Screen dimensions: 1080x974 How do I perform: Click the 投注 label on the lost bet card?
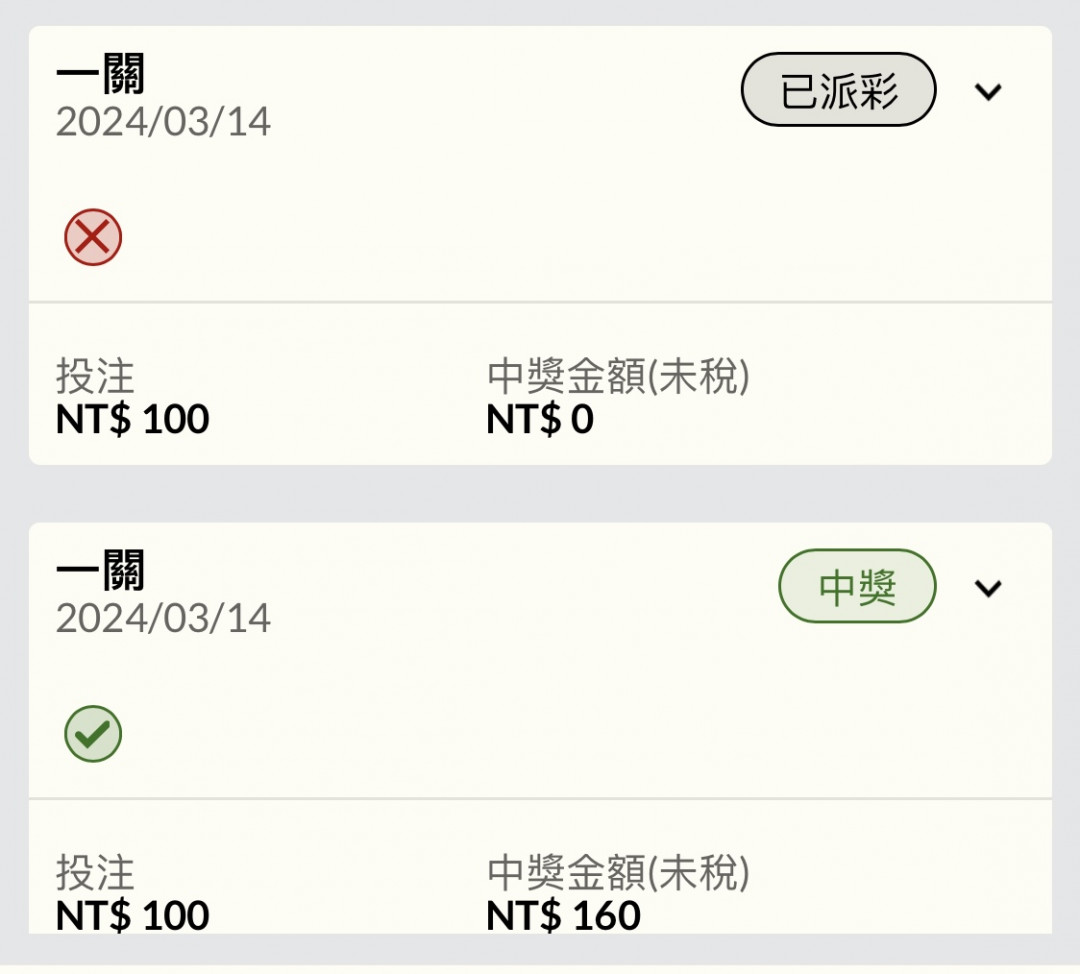[x=95, y=376]
